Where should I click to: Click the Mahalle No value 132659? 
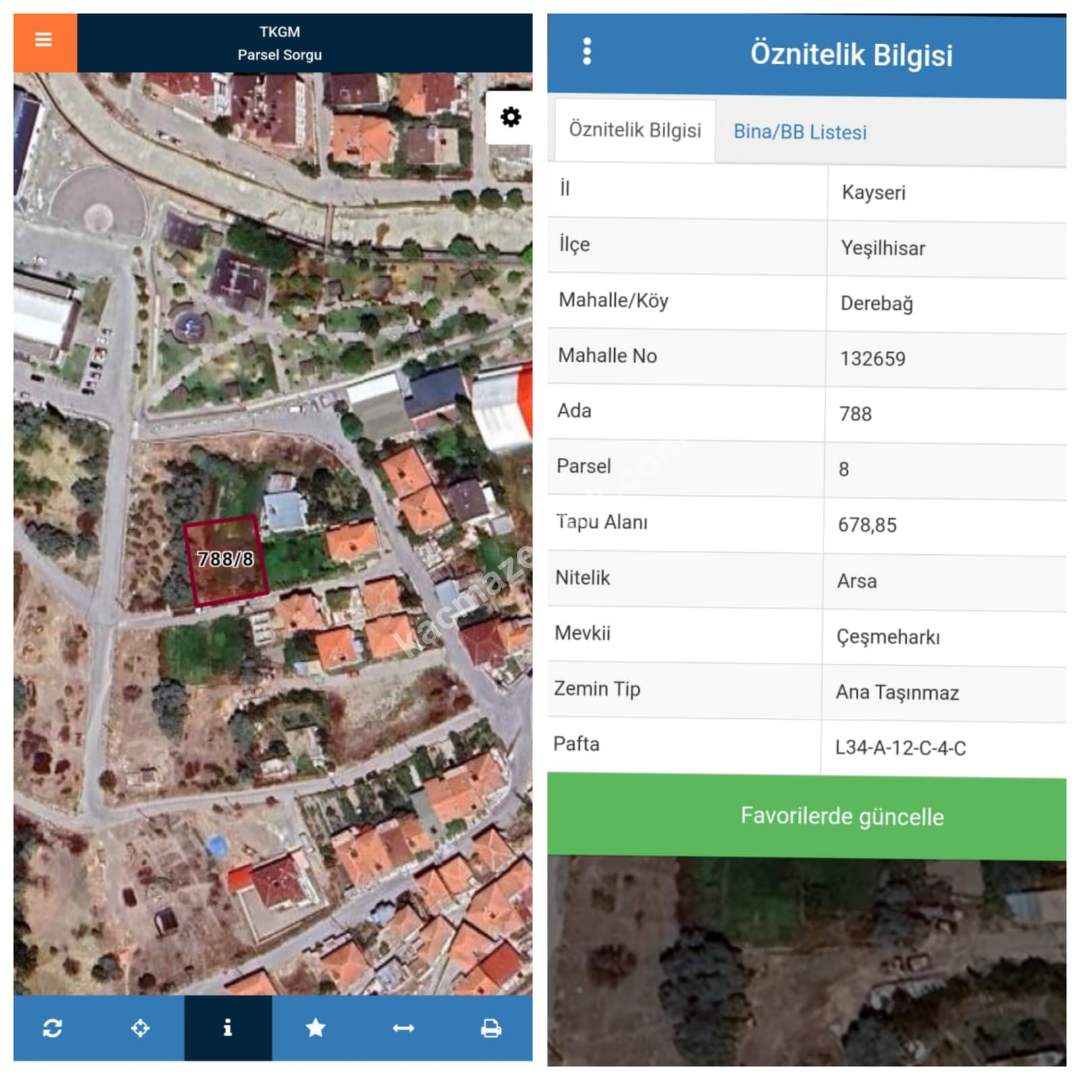point(873,358)
